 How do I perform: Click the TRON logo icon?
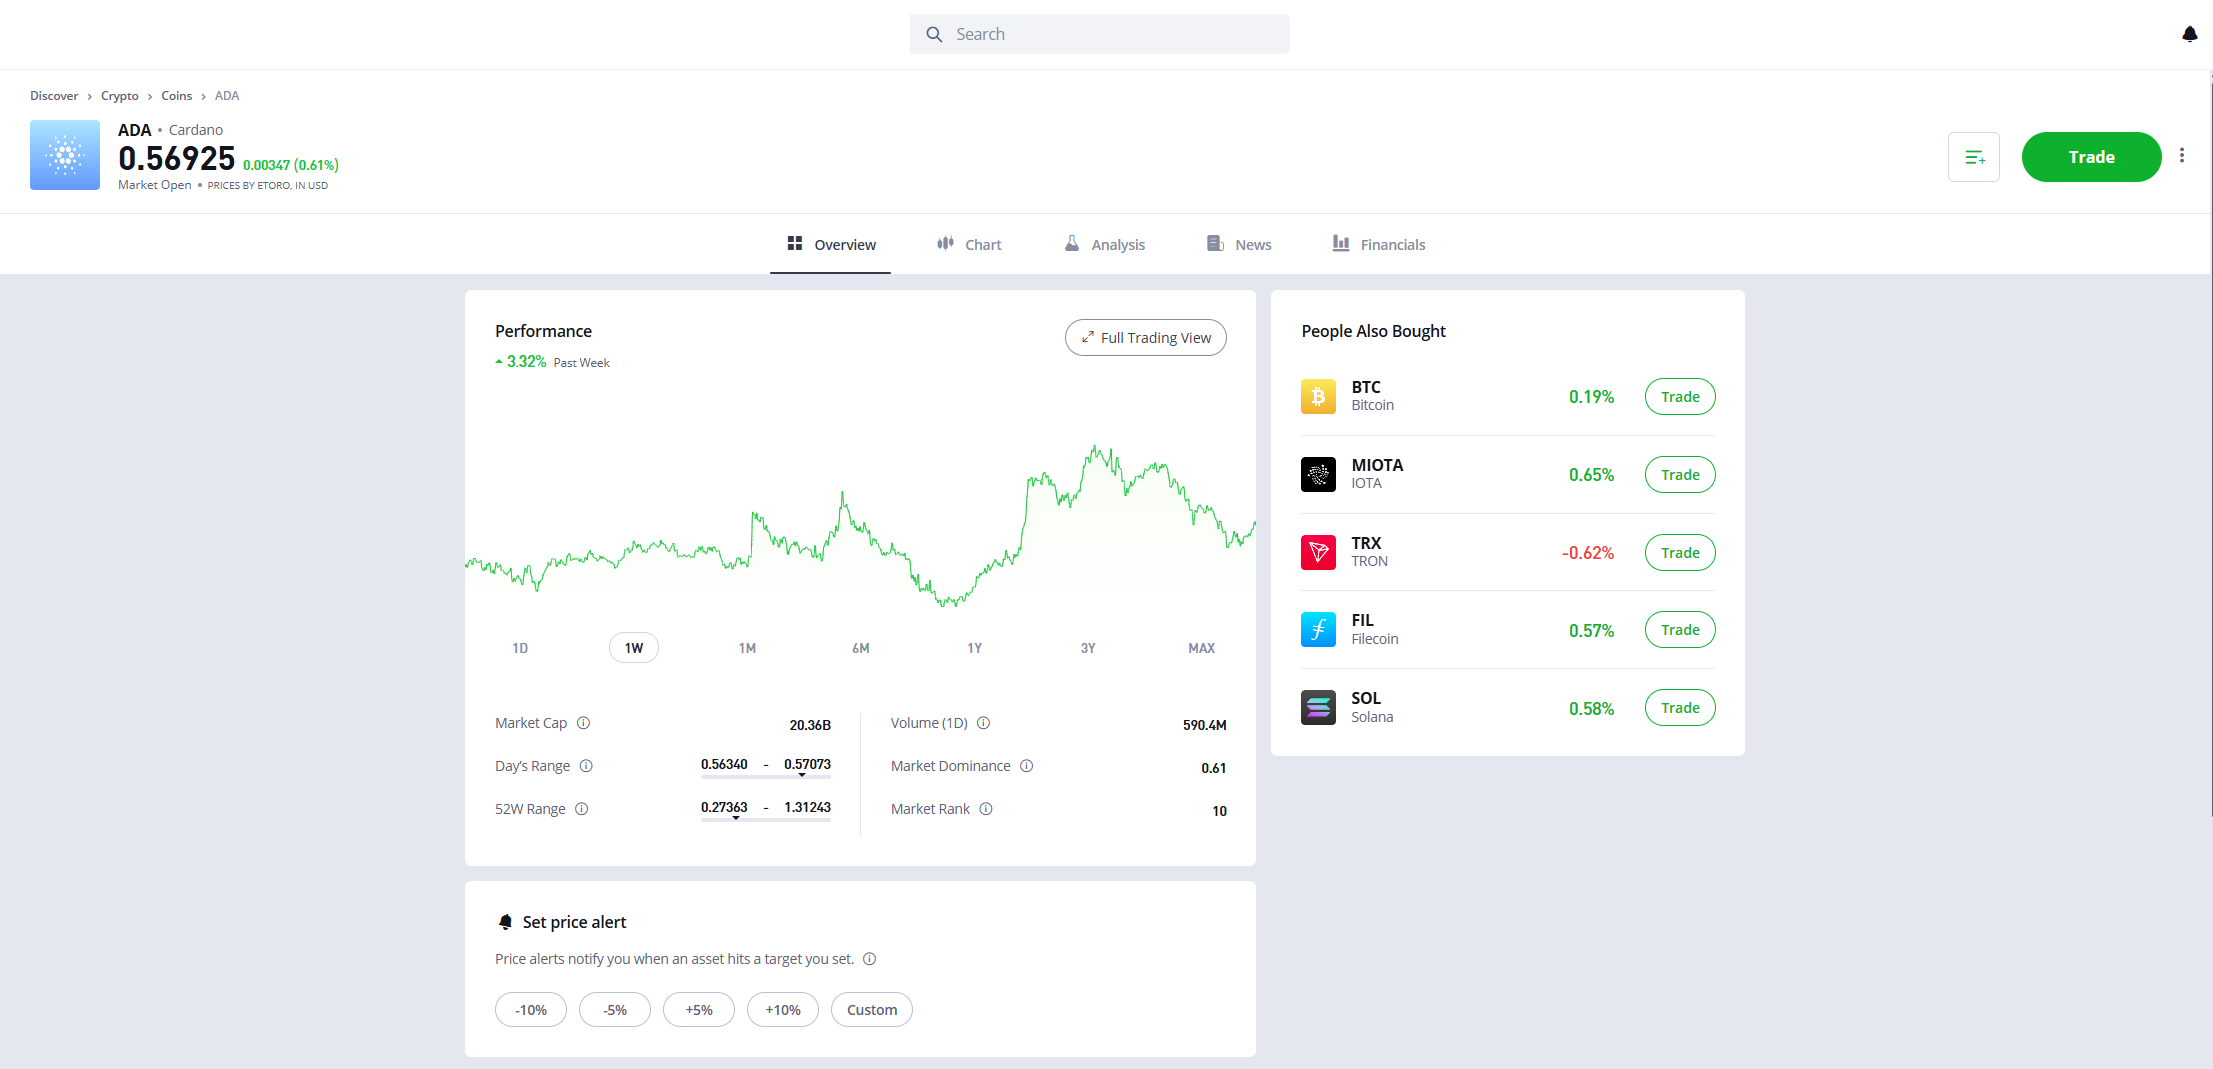tap(1318, 552)
